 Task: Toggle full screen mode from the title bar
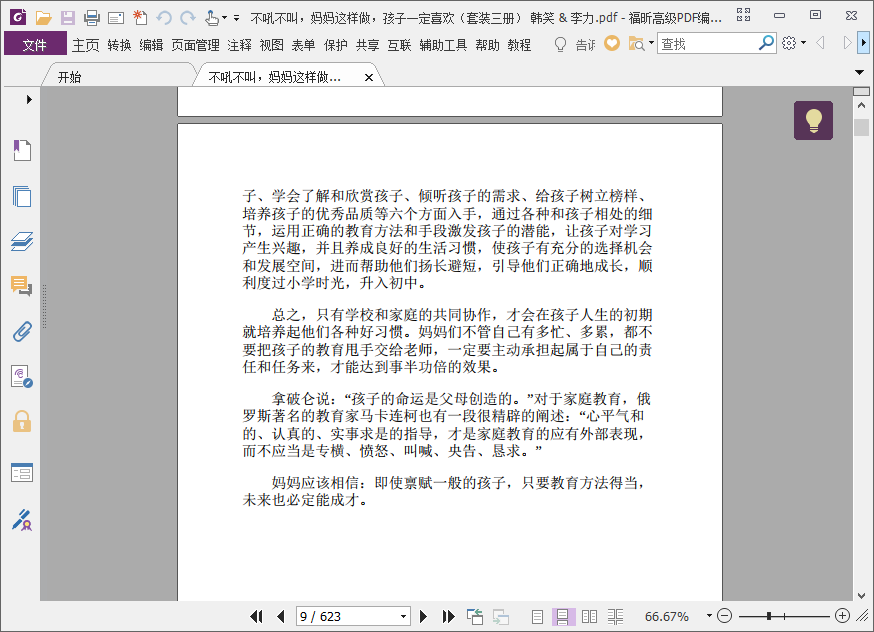coord(743,15)
